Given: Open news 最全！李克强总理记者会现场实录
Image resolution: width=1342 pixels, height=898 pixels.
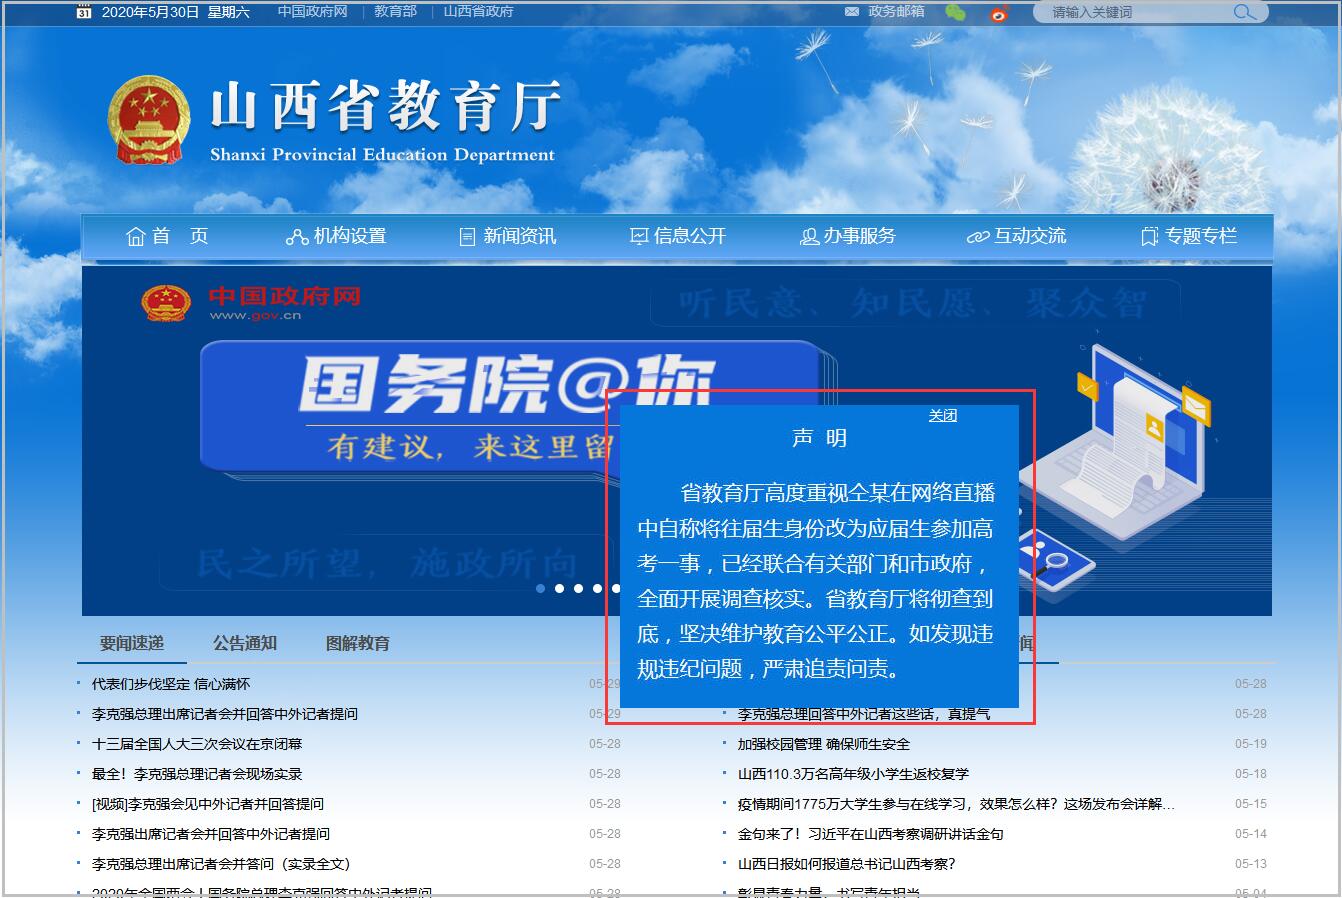Looking at the screenshot, I should pos(197,774).
